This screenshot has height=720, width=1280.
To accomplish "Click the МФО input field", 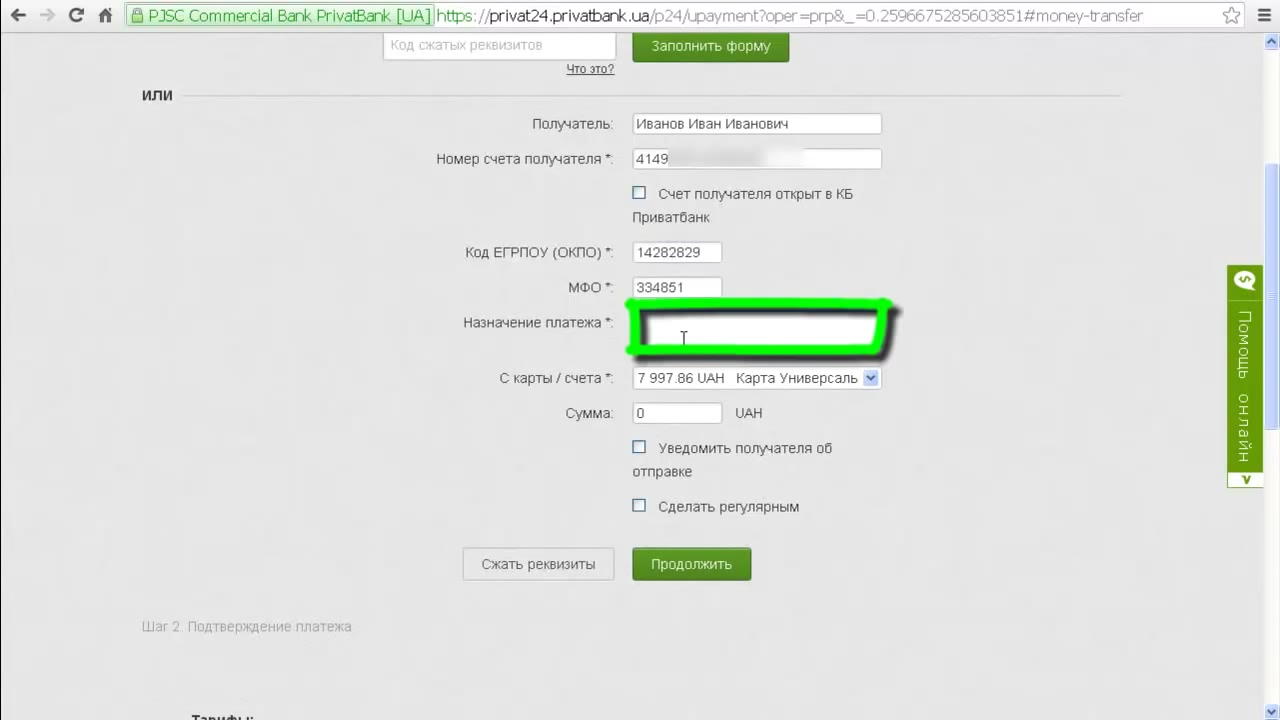I will point(677,288).
